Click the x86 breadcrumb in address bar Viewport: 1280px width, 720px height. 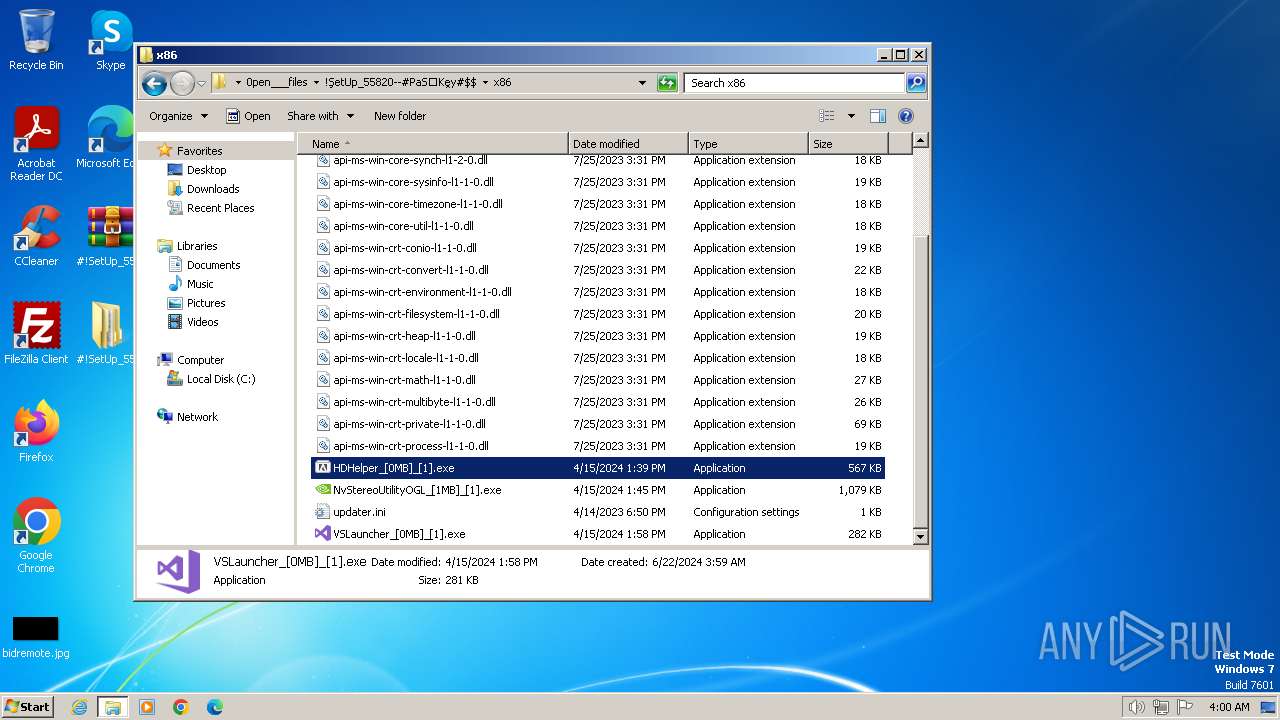(502, 83)
